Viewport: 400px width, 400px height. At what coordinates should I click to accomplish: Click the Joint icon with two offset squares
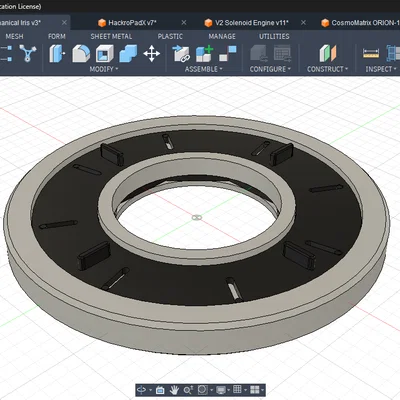click(x=228, y=54)
